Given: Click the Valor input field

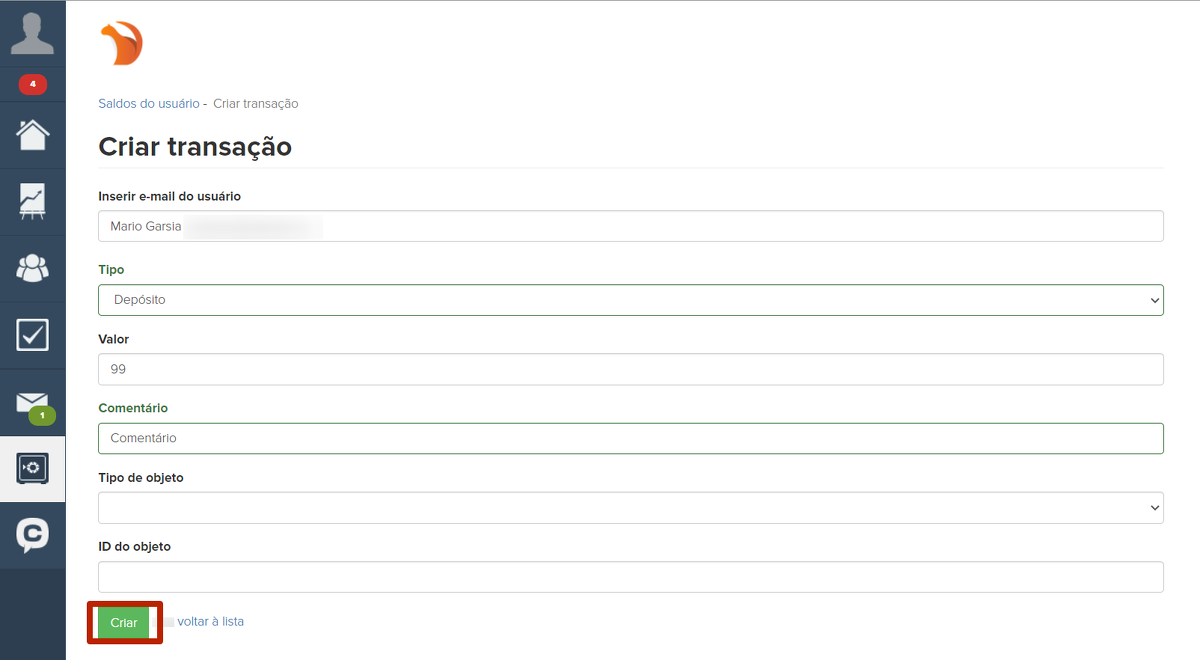Looking at the screenshot, I should [x=630, y=369].
